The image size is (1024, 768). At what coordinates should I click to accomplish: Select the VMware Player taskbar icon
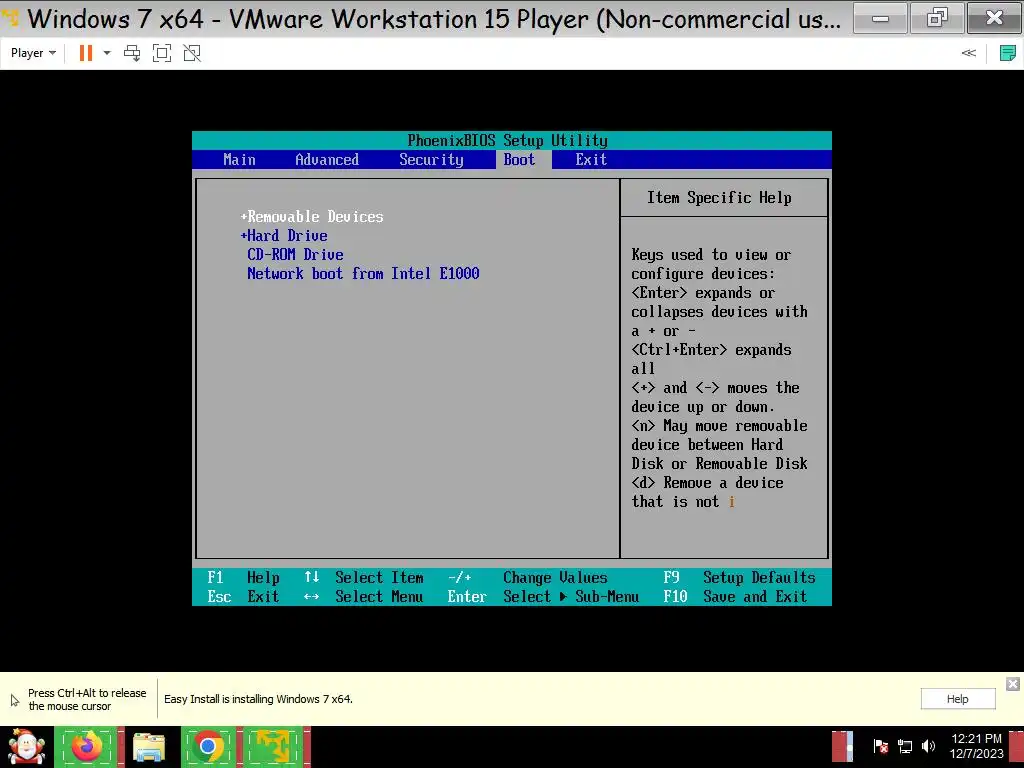274,747
